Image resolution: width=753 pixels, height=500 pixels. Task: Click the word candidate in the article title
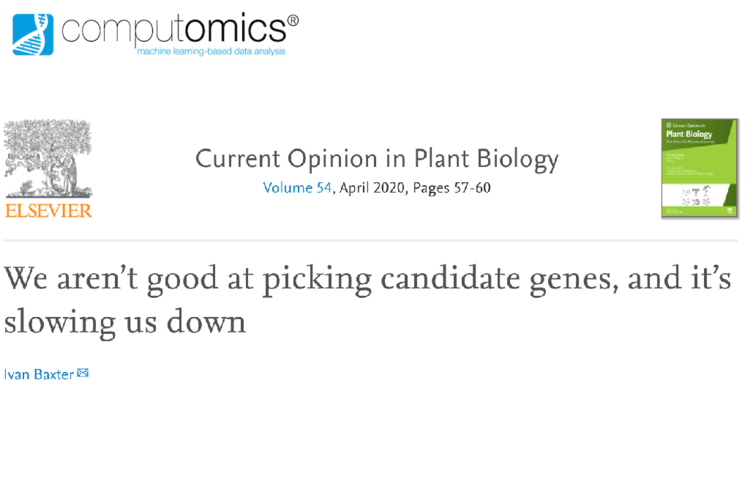click(450, 278)
